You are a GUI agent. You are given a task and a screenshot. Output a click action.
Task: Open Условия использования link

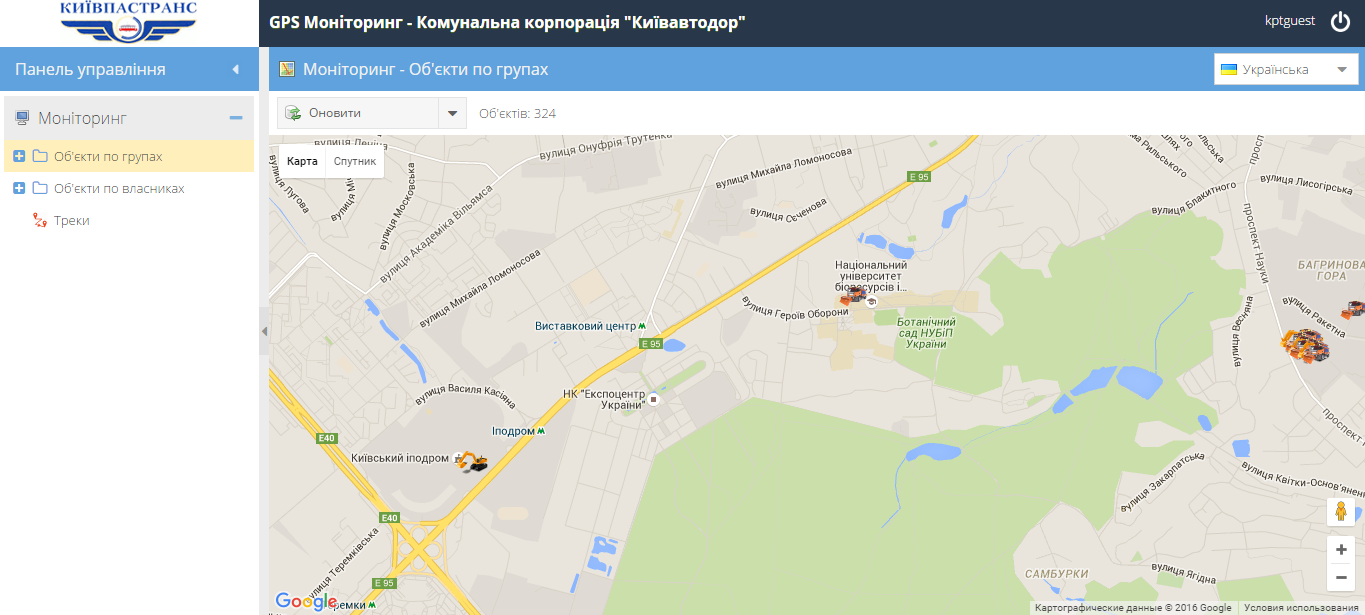click(x=1302, y=608)
